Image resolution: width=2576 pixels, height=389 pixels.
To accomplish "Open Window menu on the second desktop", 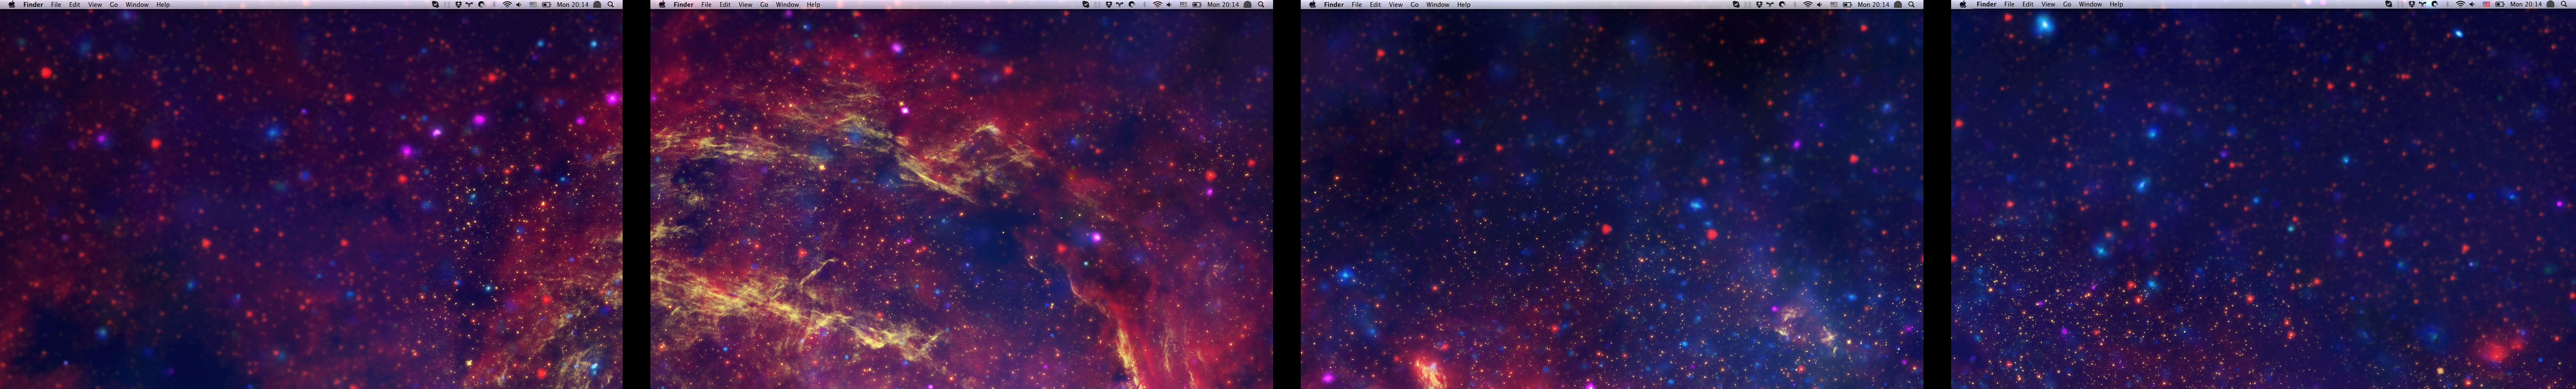I will pyautogui.click(x=788, y=5).
